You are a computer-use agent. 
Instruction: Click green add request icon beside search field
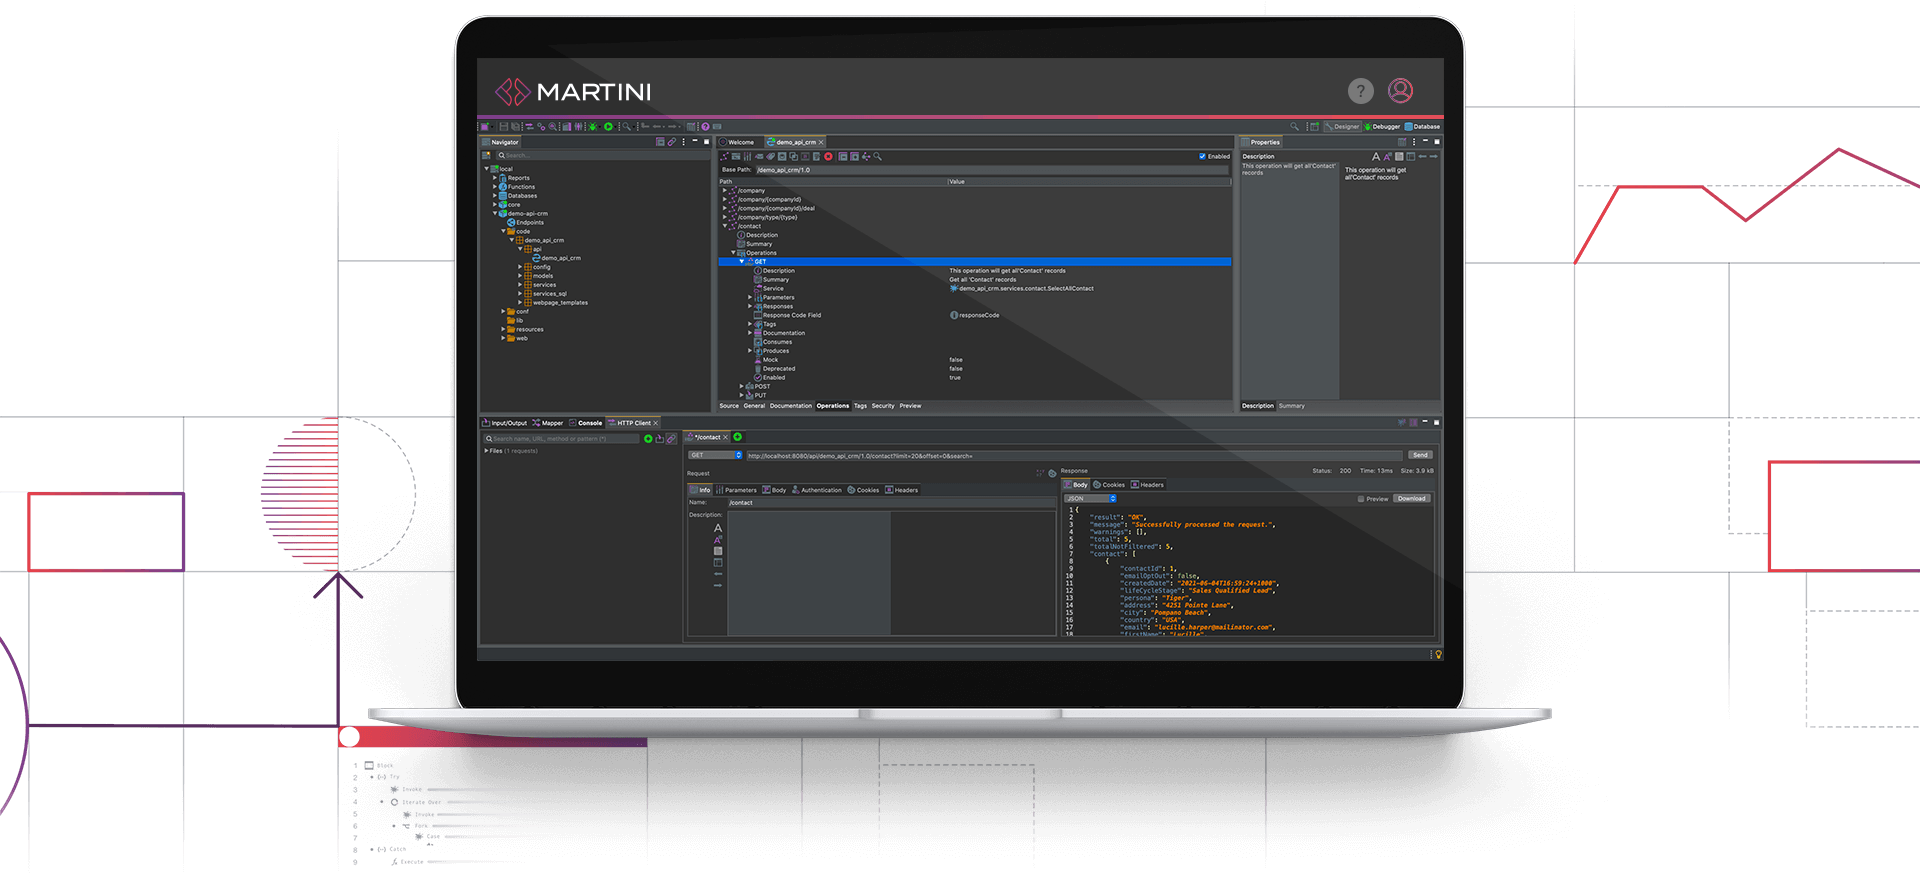pyautogui.click(x=648, y=438)
